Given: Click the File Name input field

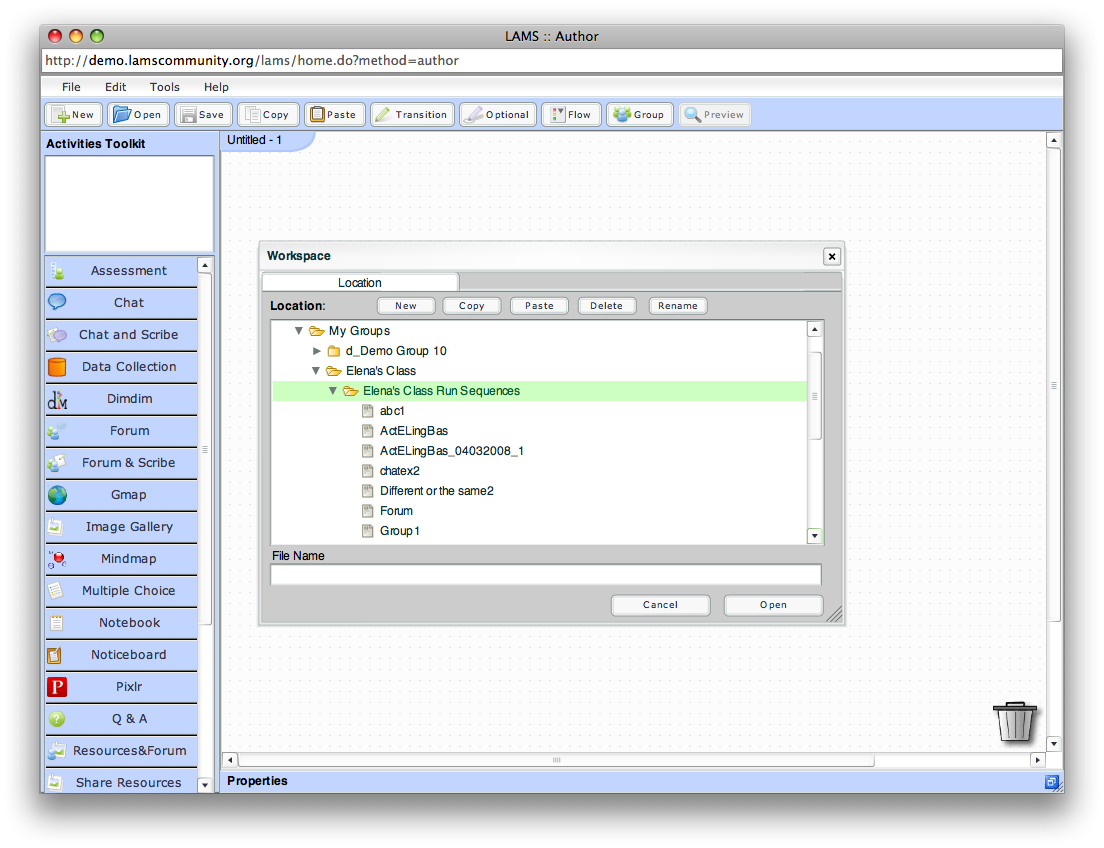Looking at the screenshot, I should (545, 575).
